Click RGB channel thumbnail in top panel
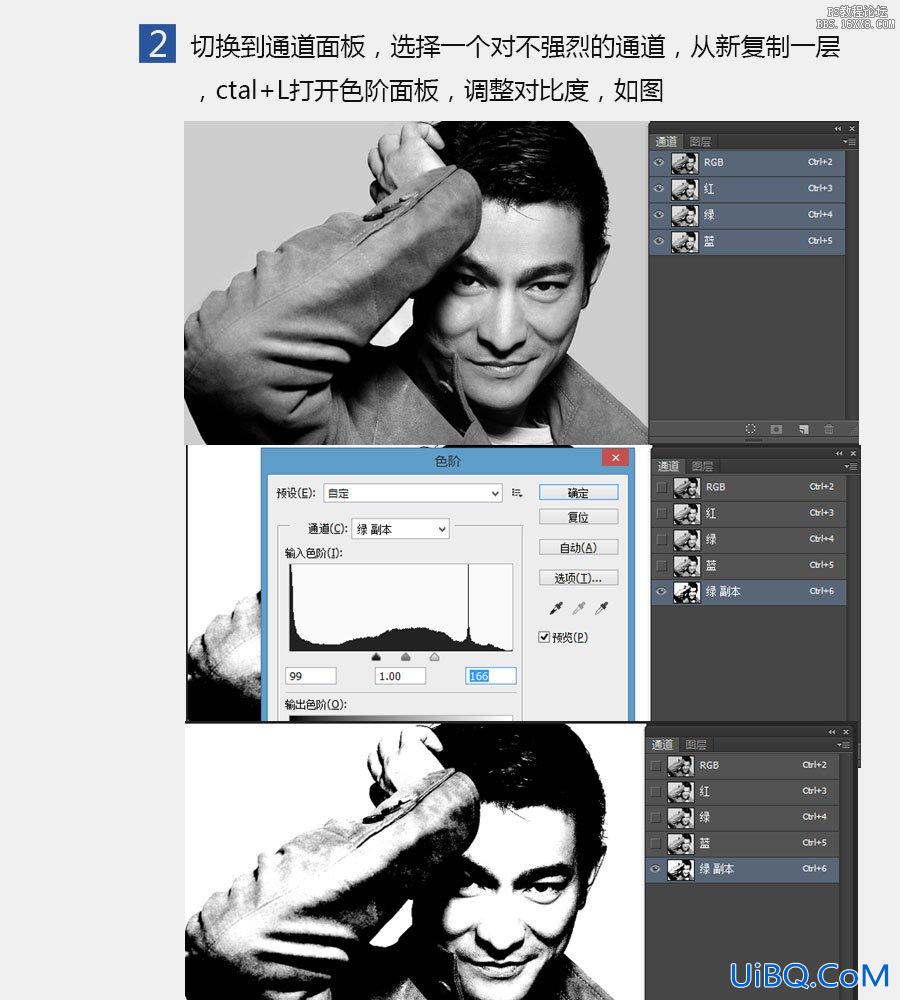900x1000 pixels. click(684, 163)
